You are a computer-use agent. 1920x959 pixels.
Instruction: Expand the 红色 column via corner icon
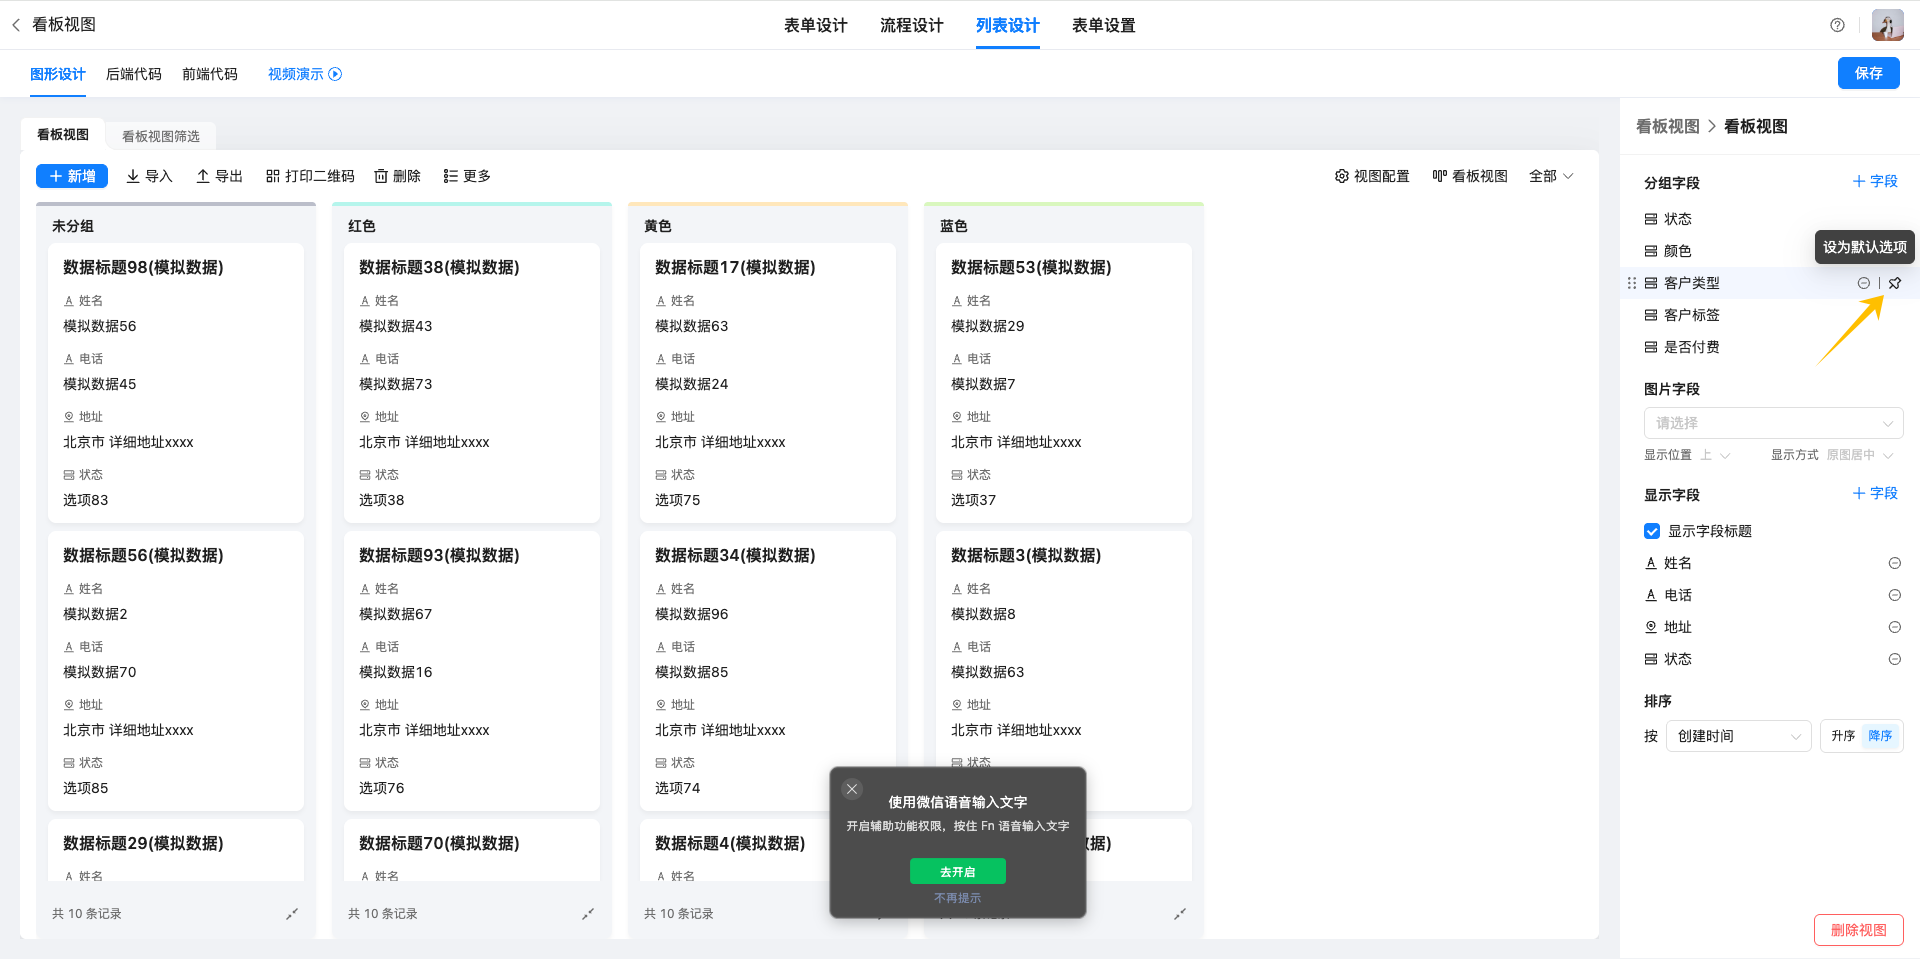click(x=588, y=914)
